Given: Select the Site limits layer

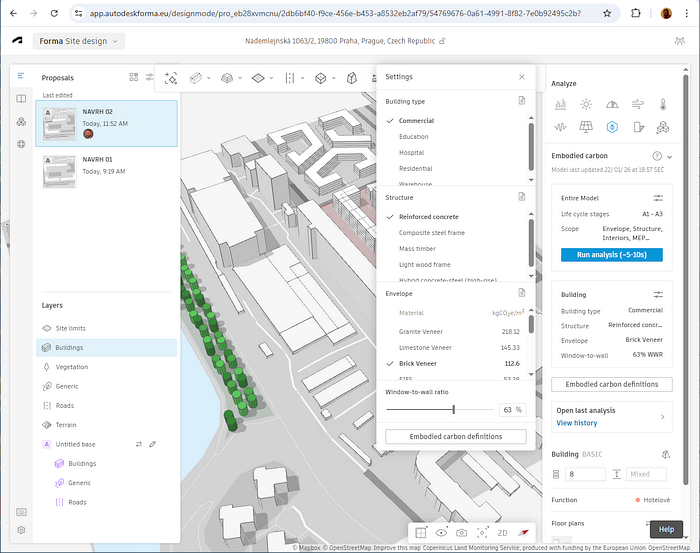Looking at the screenshot, I should 106,328.
